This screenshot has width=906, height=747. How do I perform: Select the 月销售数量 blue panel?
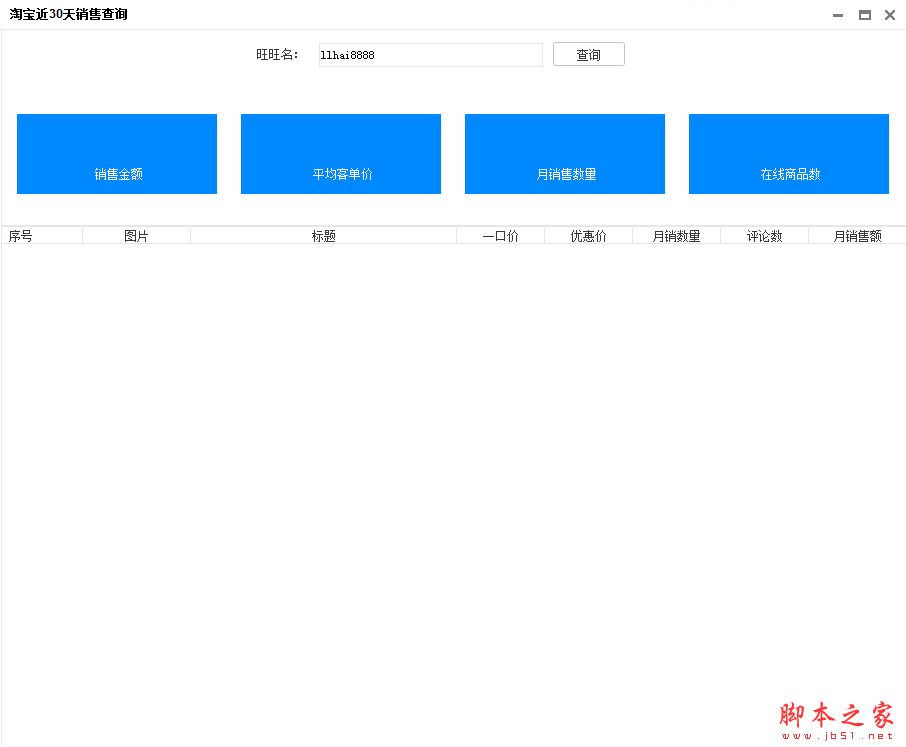tap(564, 153)
